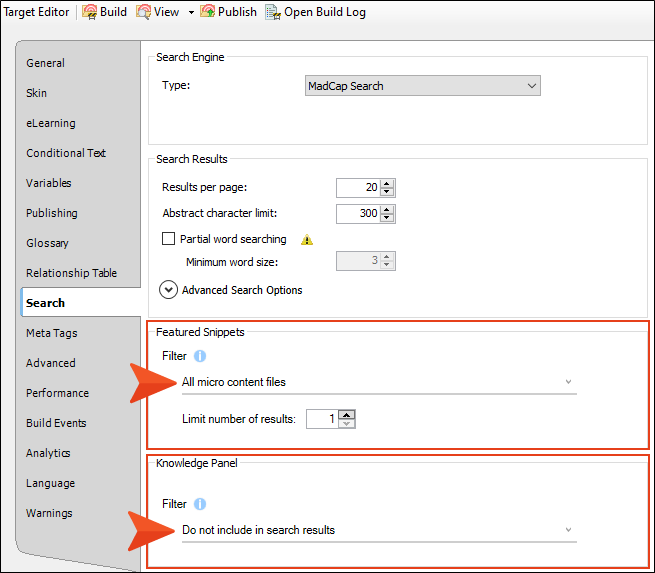Click the View icon in the toolbar
This screenshot has width=655, height=573.
click(143, 12)
